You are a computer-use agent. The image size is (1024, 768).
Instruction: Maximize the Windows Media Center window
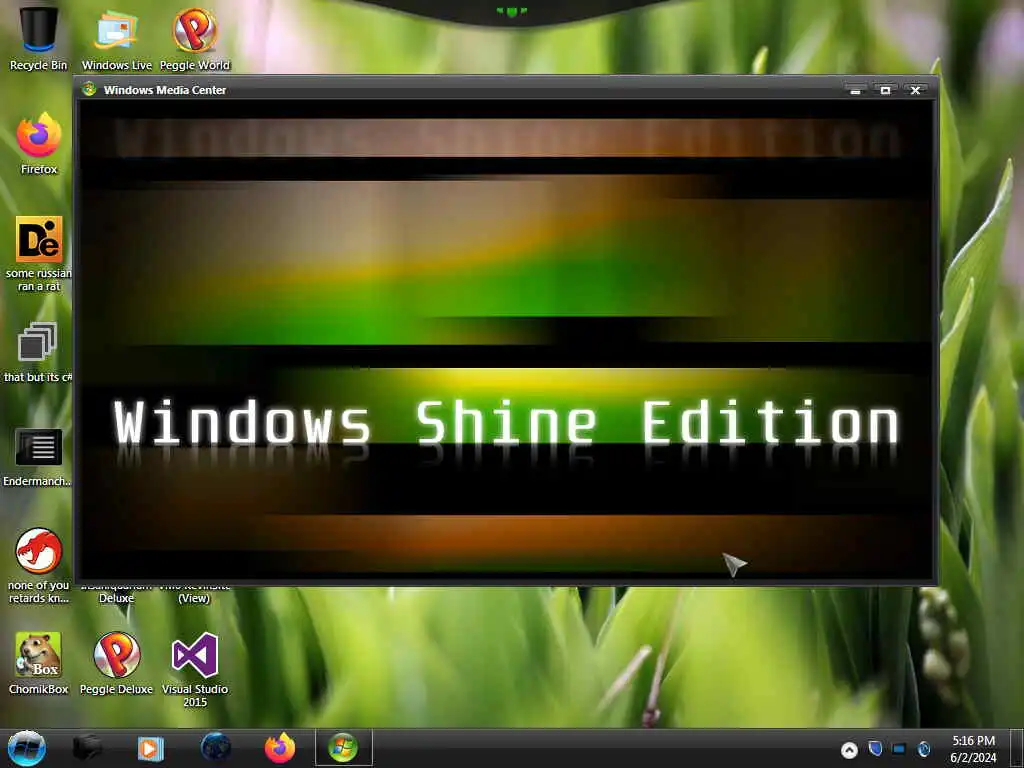[x=886, y=90]
